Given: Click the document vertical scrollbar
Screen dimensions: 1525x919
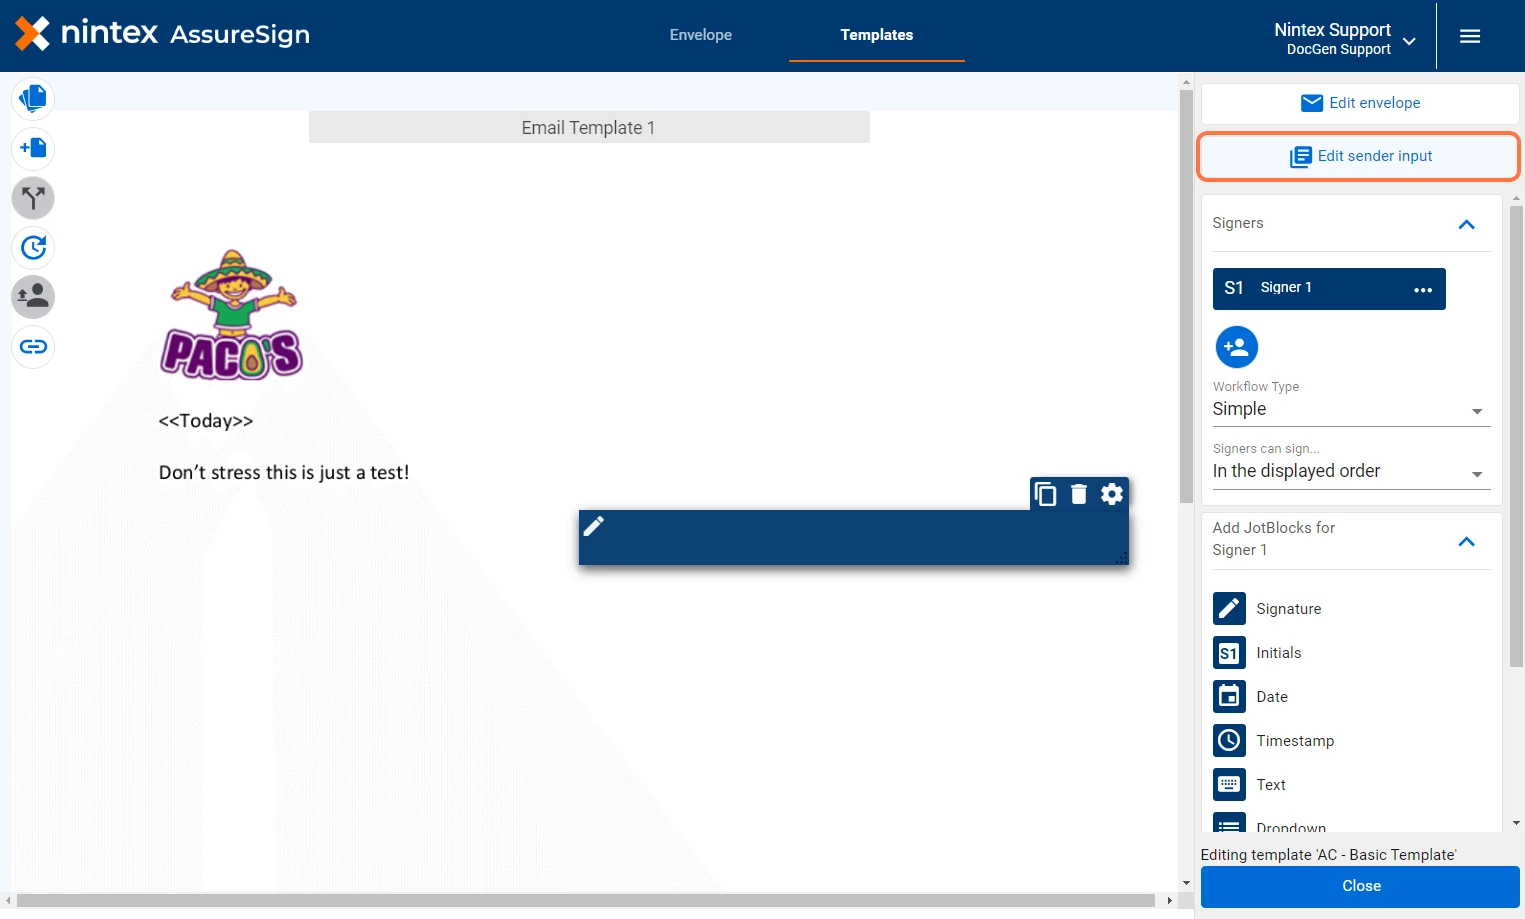Looking at the screenshot, I should point(1186,297).
